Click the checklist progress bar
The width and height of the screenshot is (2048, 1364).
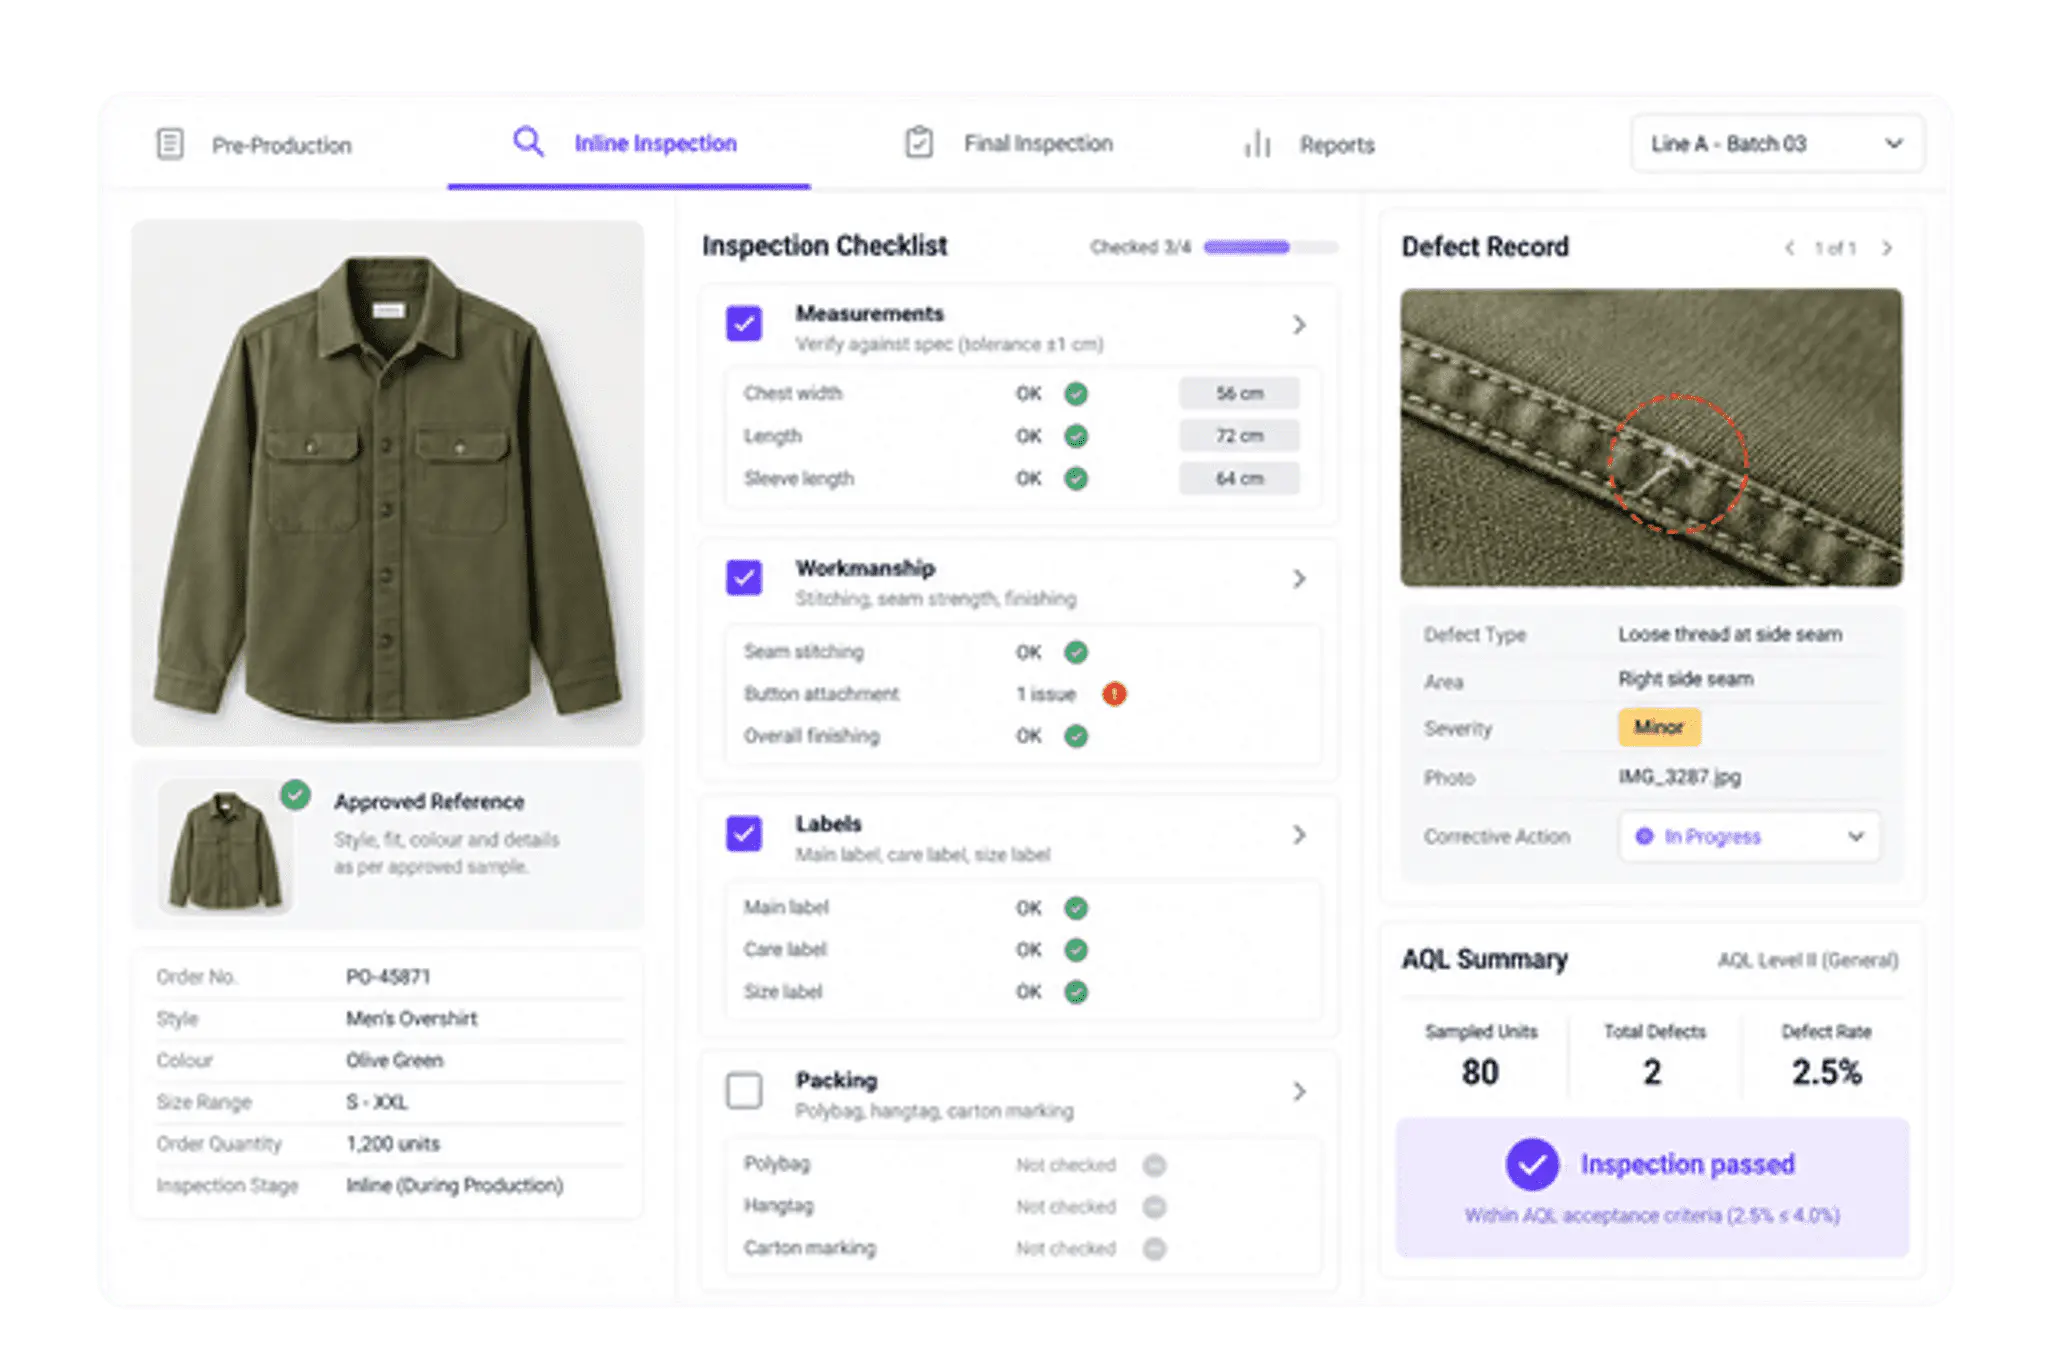click(x=1271, y=247)
